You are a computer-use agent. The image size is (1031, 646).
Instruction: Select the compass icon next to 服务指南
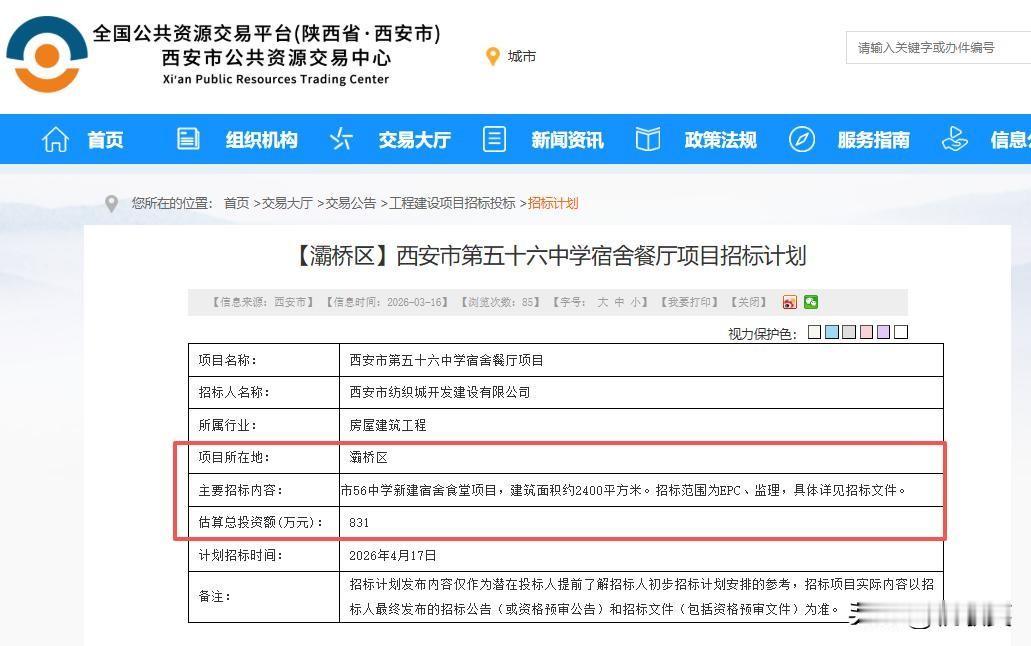pyautogui.click(x=801, y=140)
